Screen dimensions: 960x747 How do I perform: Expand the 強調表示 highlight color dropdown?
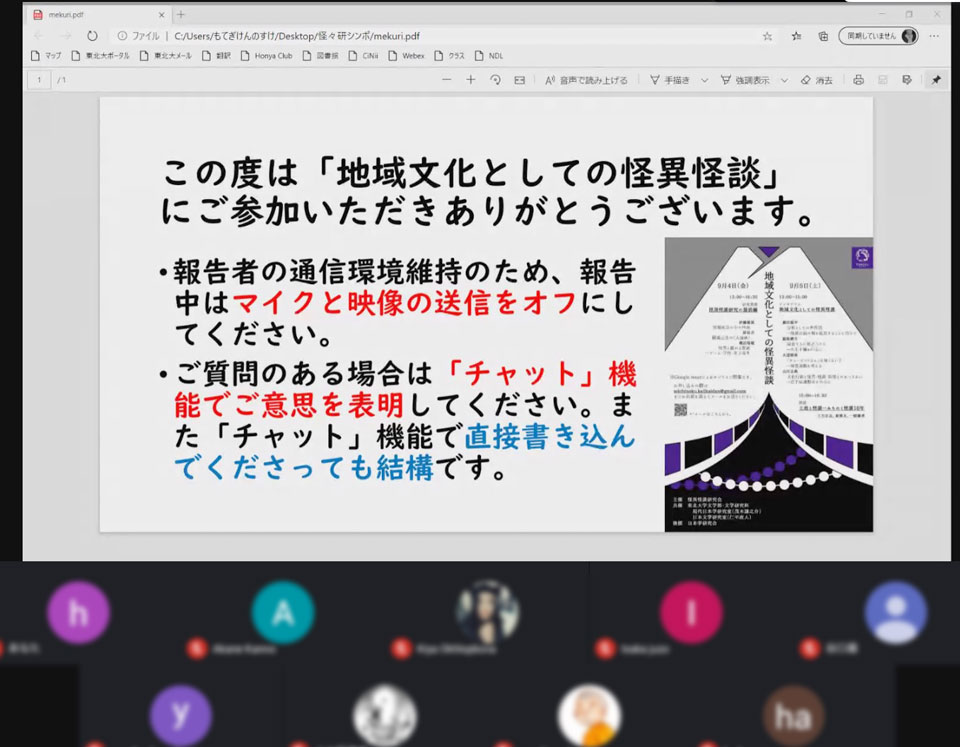(x=784, y=80)
